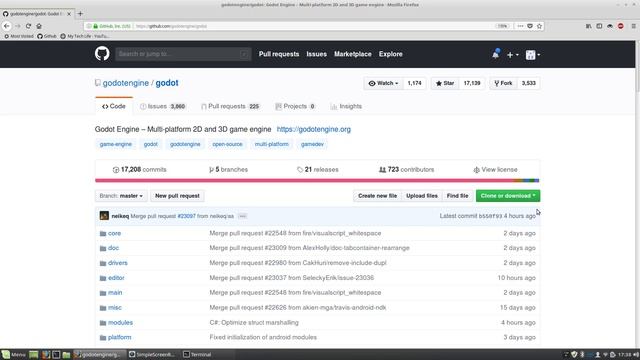The image size is (640, 360).
Task: Open Pull requests in GitHub header
Action: (279, 54)
